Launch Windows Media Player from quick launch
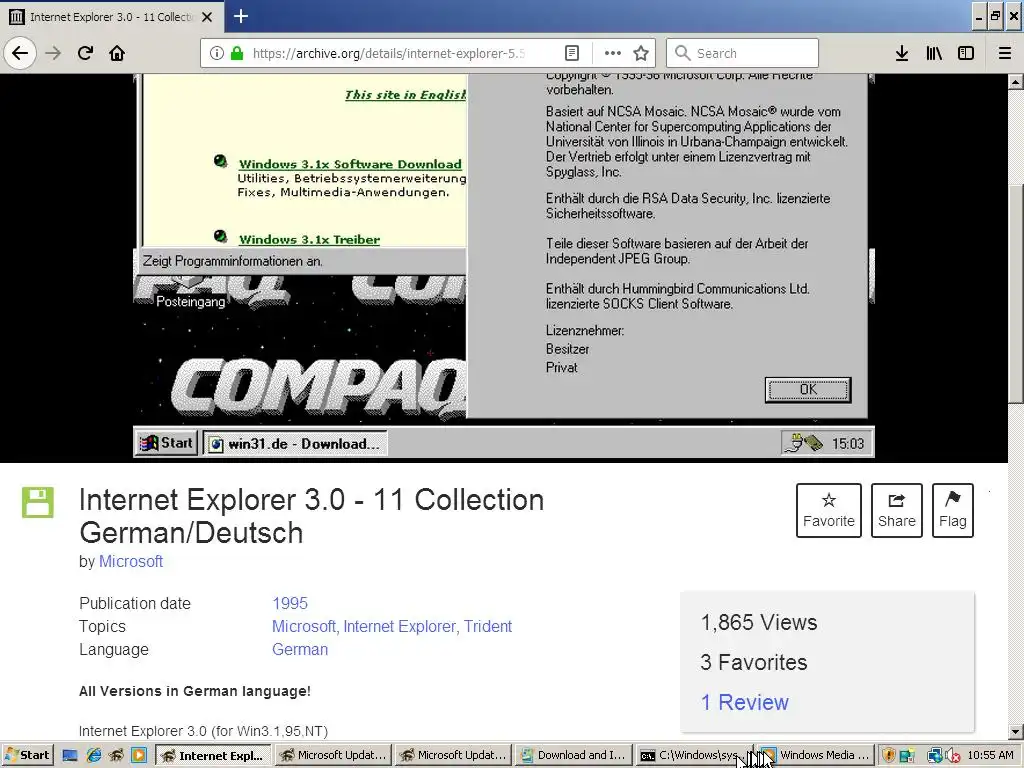 point(139,756)
